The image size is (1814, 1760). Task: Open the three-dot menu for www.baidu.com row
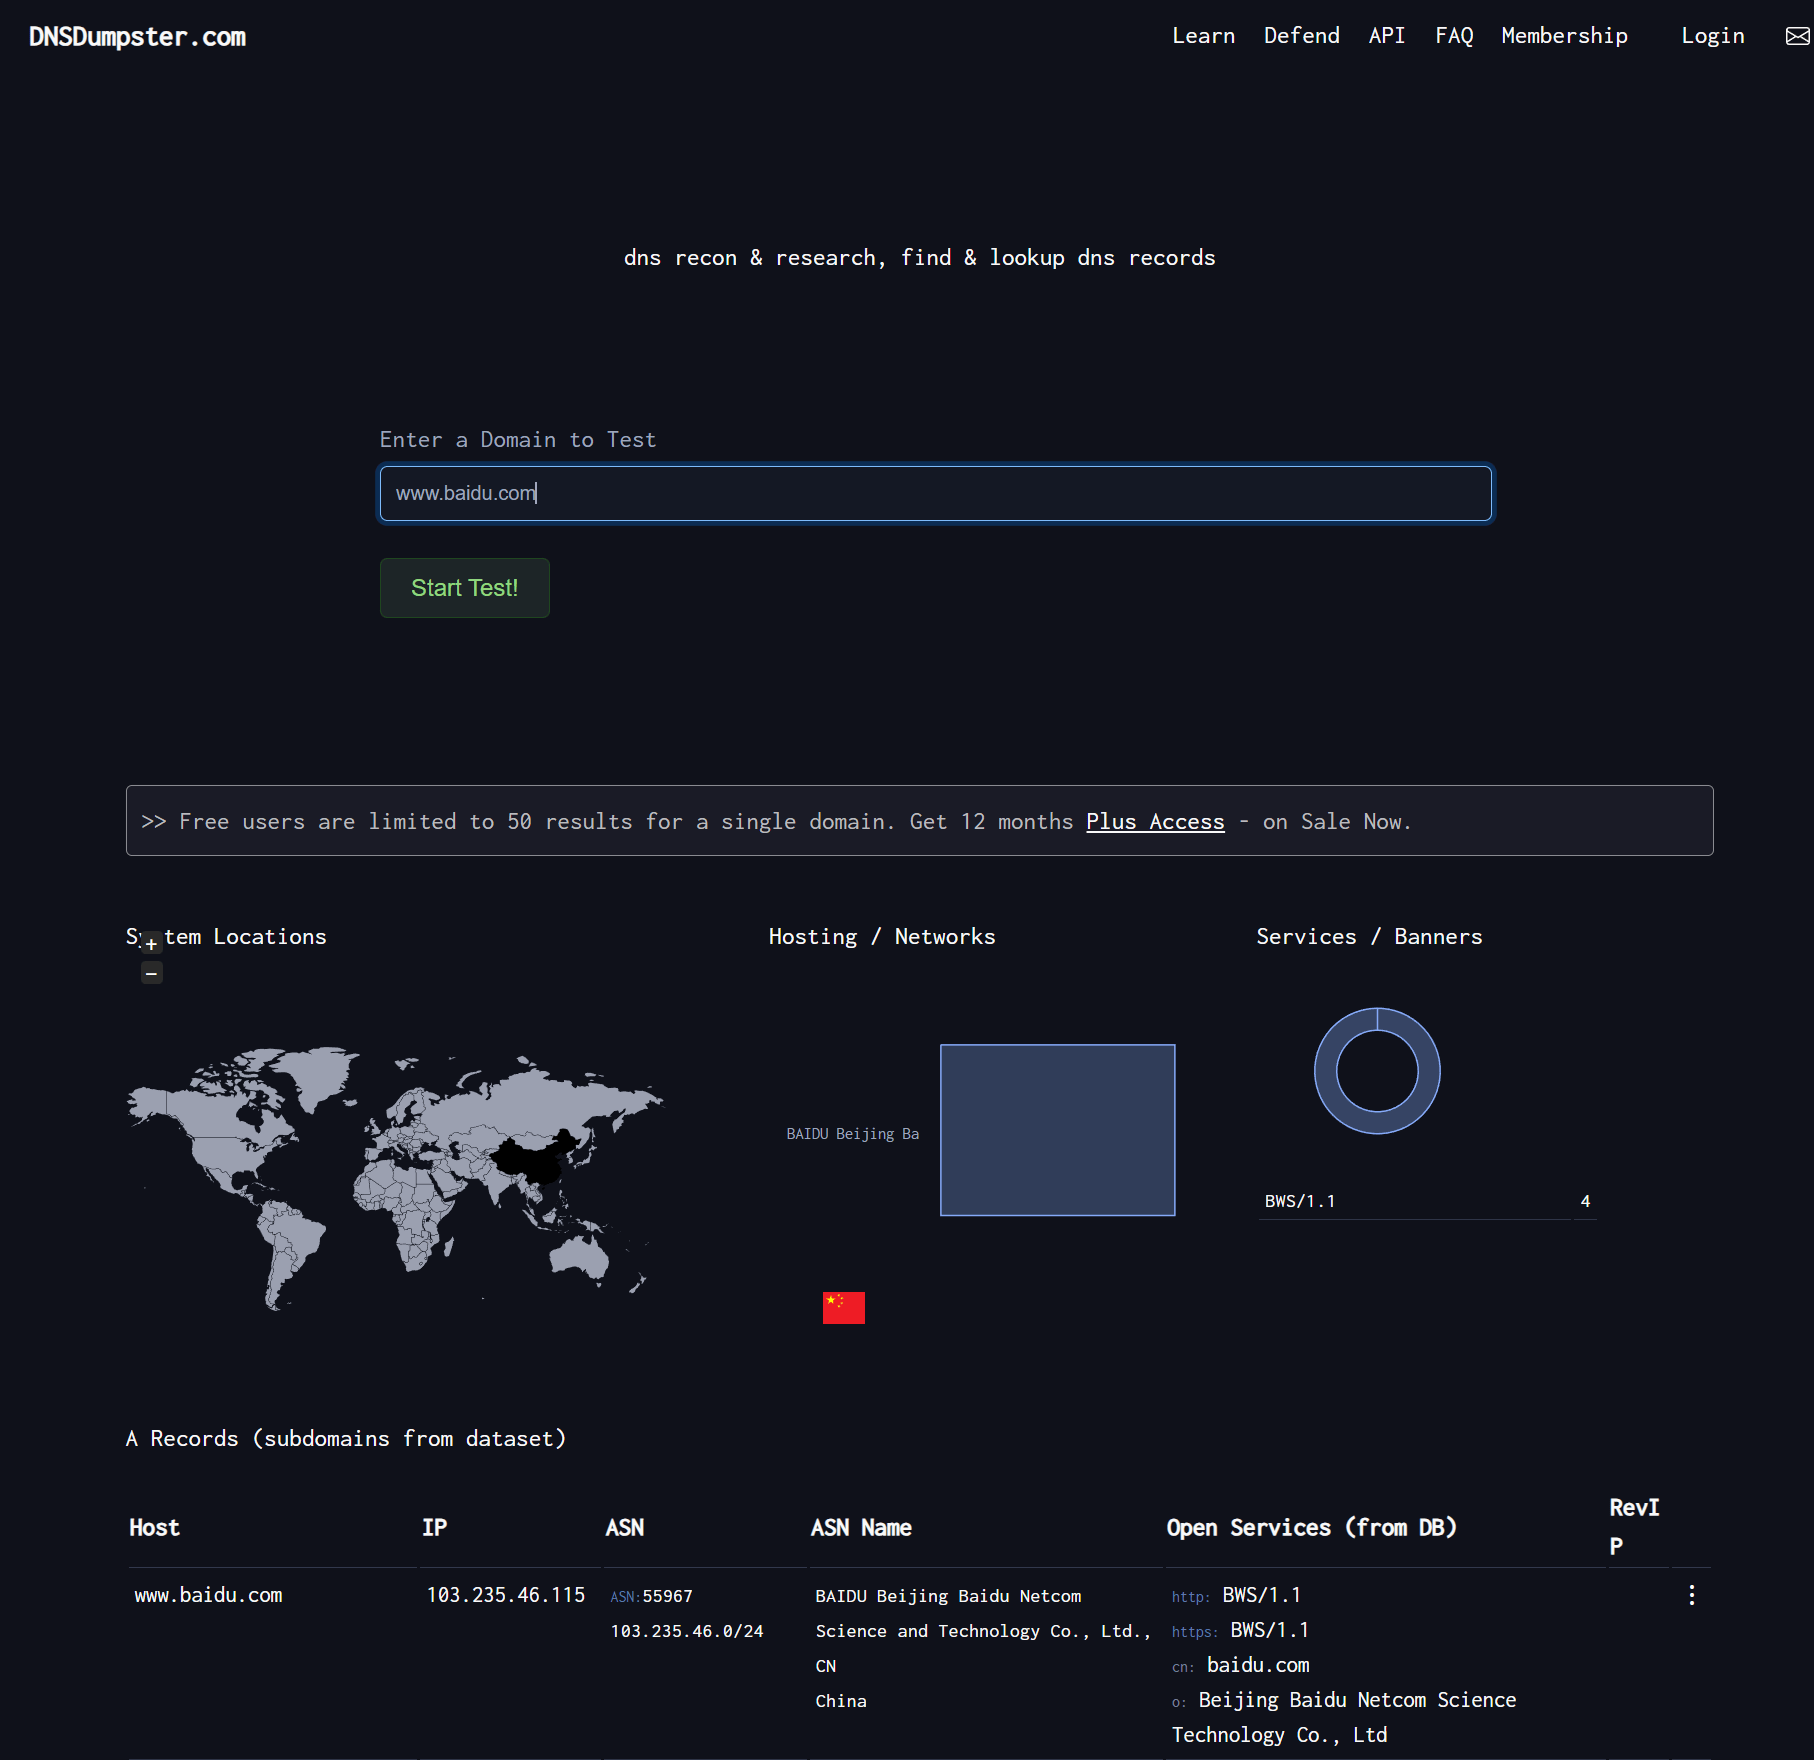tap(1691, 1595)
